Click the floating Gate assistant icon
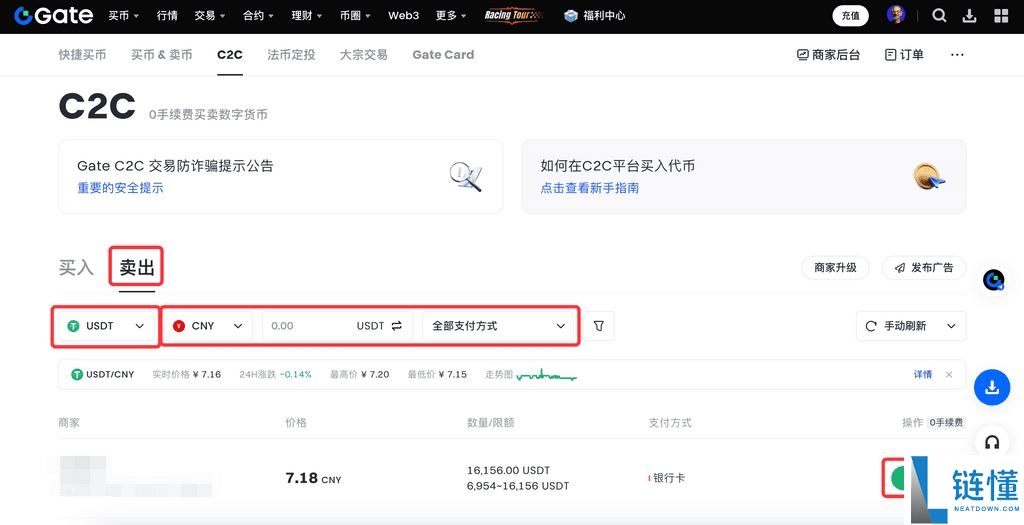This screenshot has height=525, width=1024. [x=994, y=281]
